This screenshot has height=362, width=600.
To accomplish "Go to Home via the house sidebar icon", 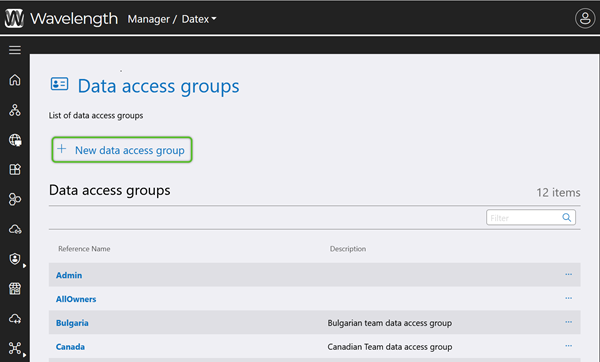I will [15, 80].
